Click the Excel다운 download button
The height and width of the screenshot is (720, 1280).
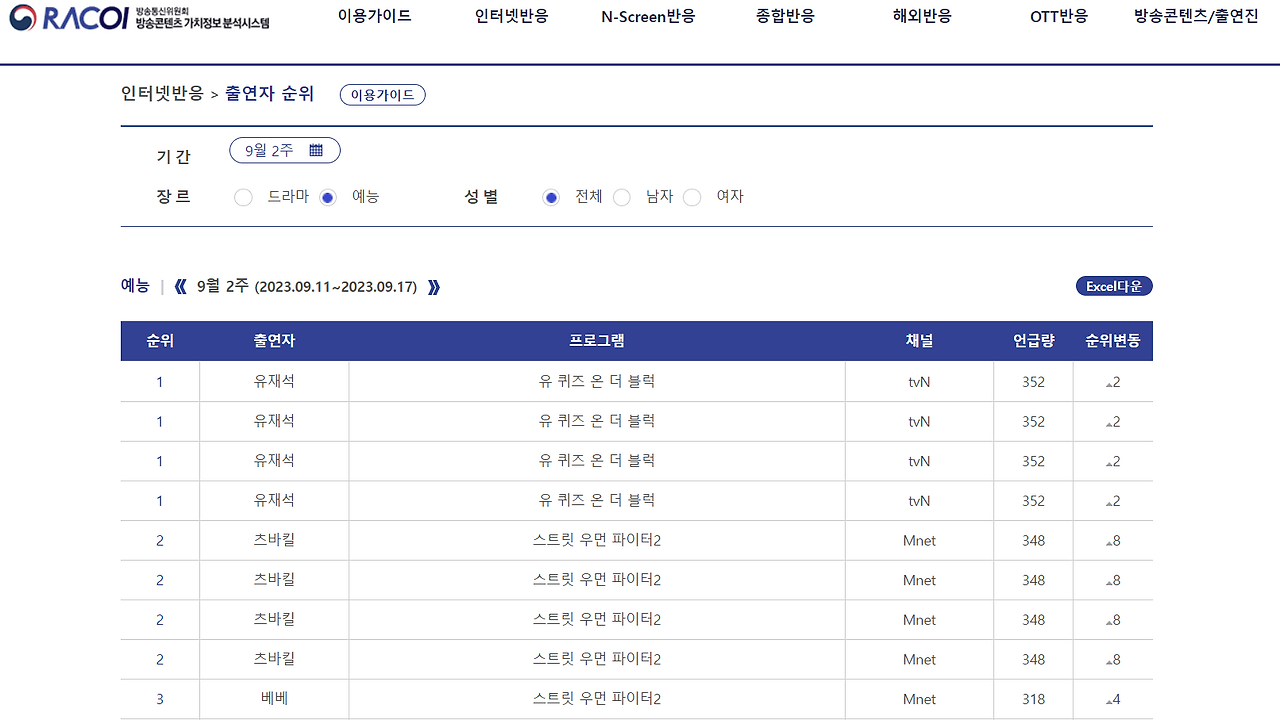tap(1113, 285)
